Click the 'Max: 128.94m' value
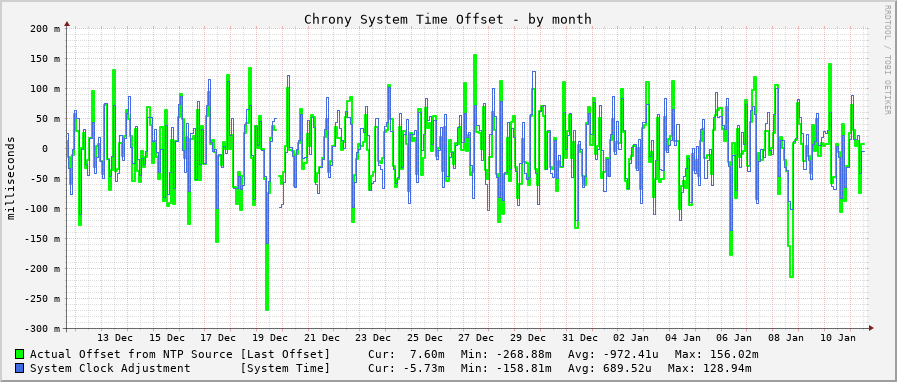897x382 pixels. [x=710, y=368]
